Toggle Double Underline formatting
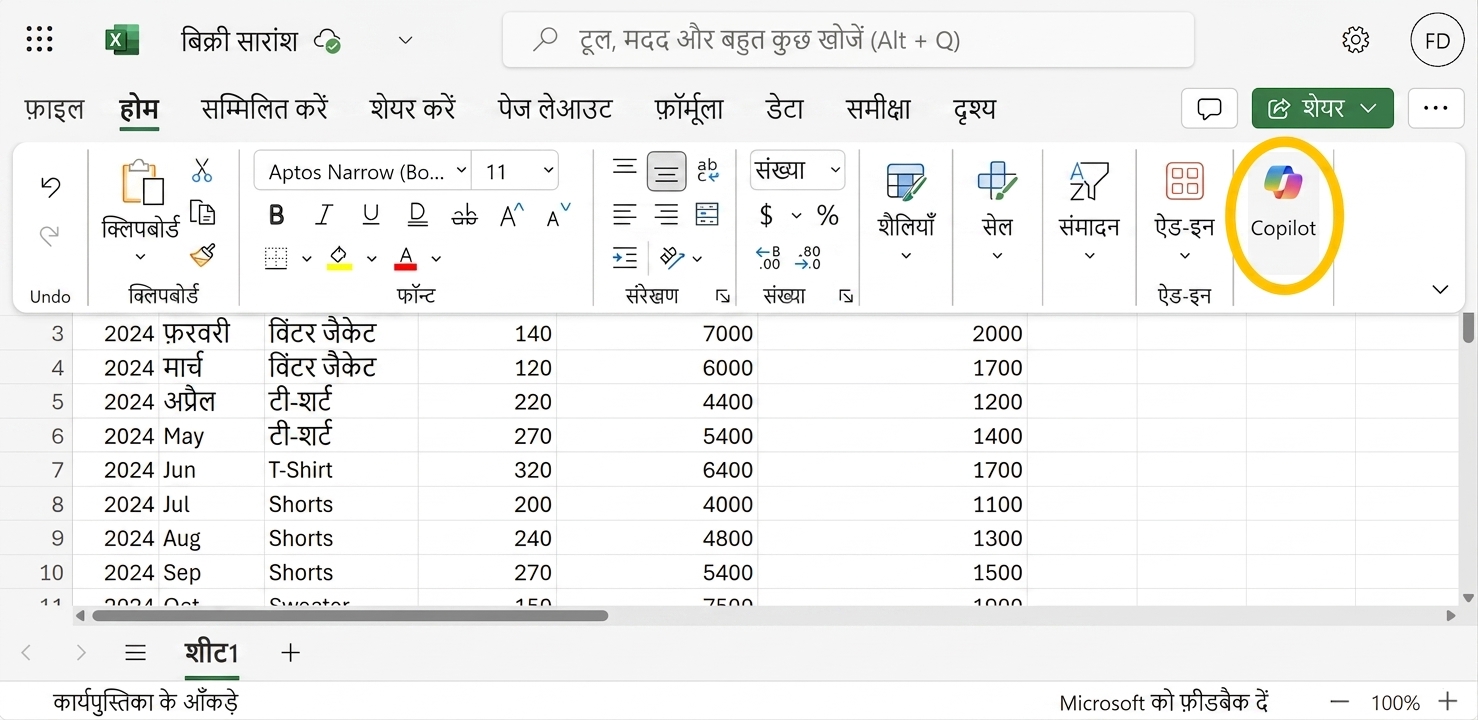The width and height of the screenshot is (1478, 720). 418,215
